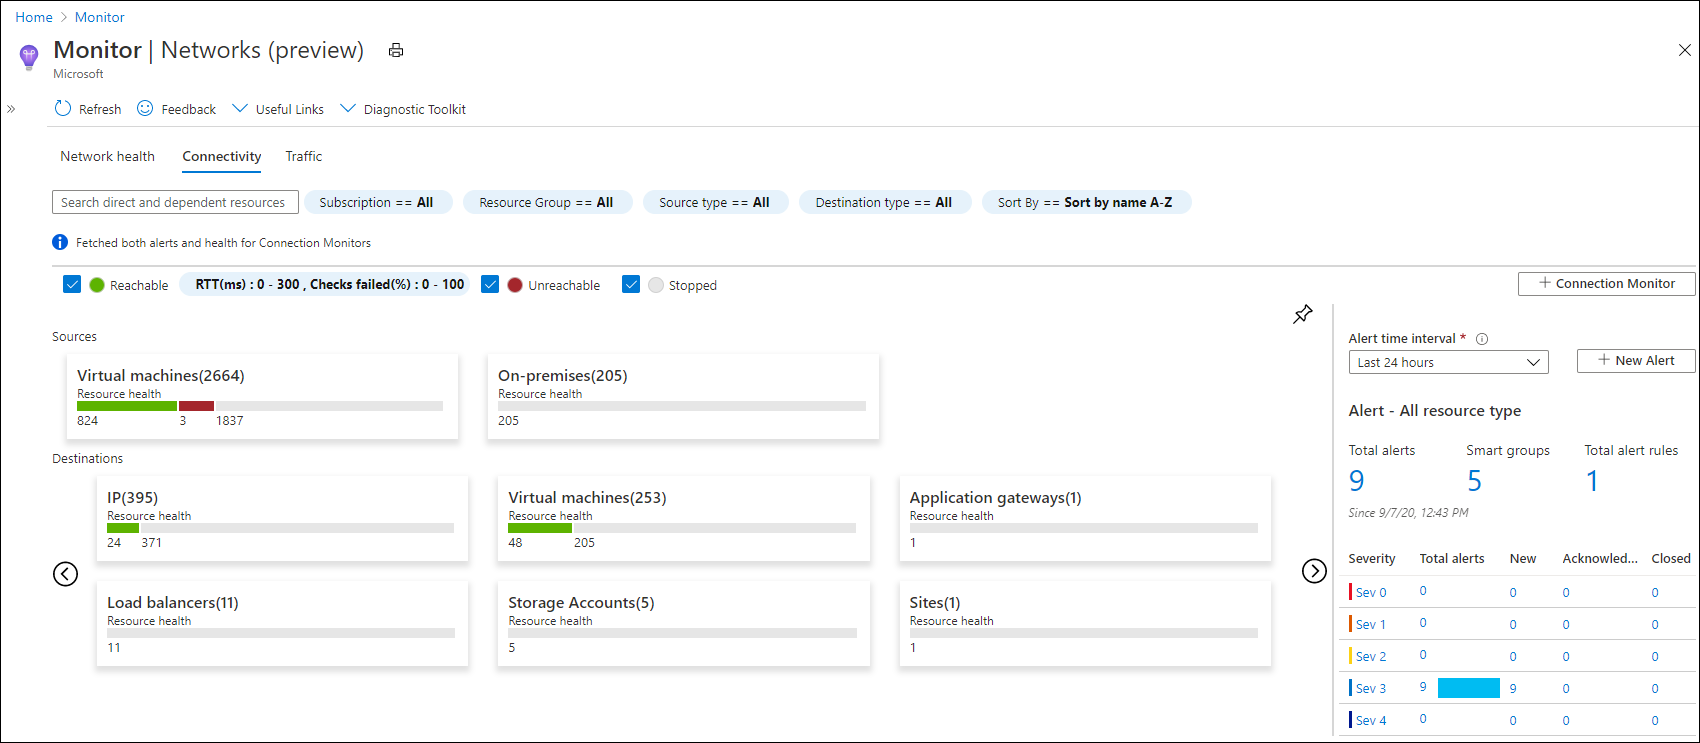Image resolution: width=1700 pixels, height=743 pixels.
Task: Open the Sites(1) card
Action: pyautogui.click(x=1085, y=624)
